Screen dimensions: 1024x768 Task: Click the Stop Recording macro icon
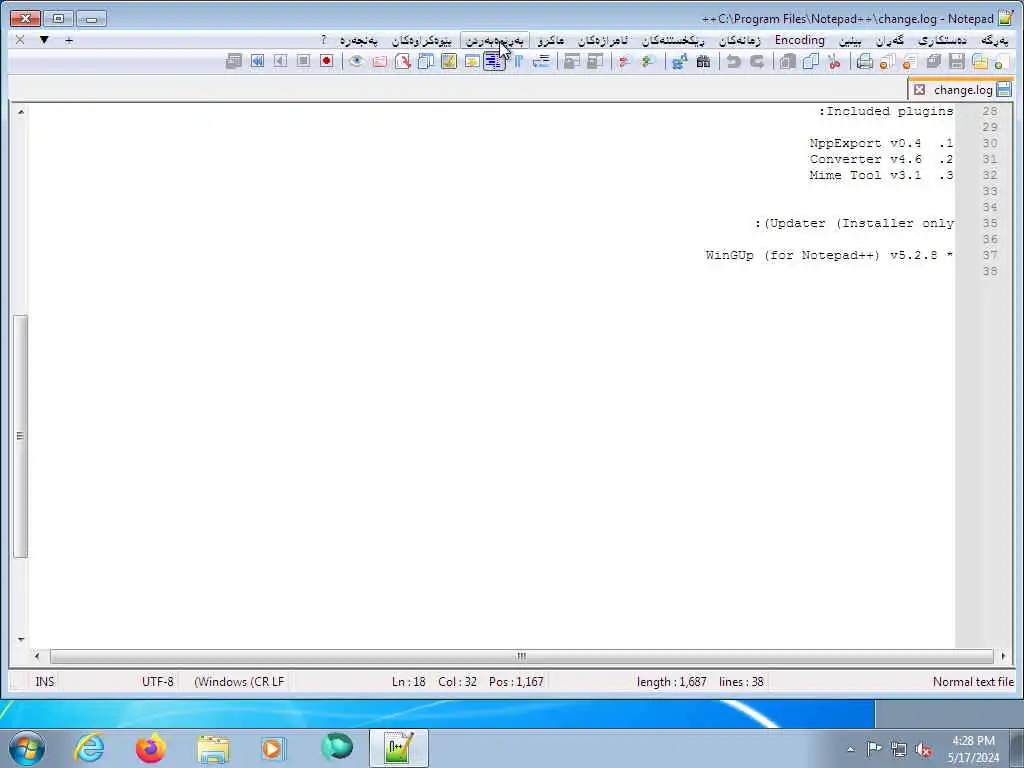(x=303, y=61)
